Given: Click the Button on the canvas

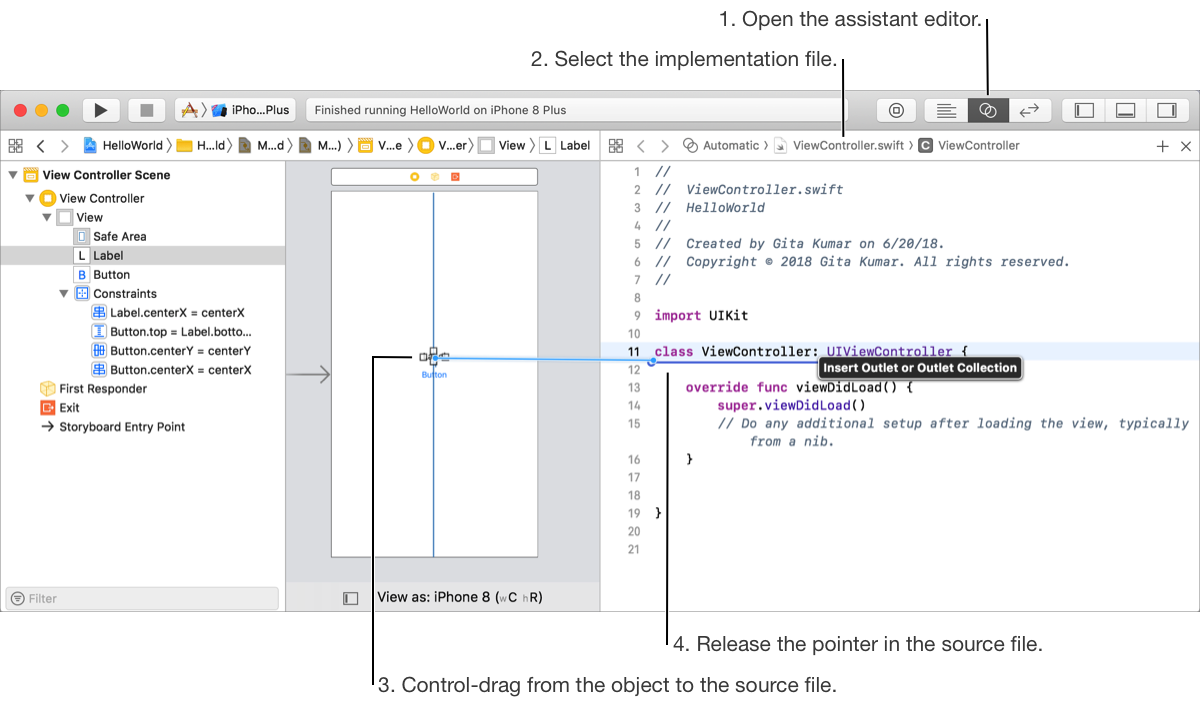Looking at the screenshot, I should pyautogui.click(x=434, y=375).
